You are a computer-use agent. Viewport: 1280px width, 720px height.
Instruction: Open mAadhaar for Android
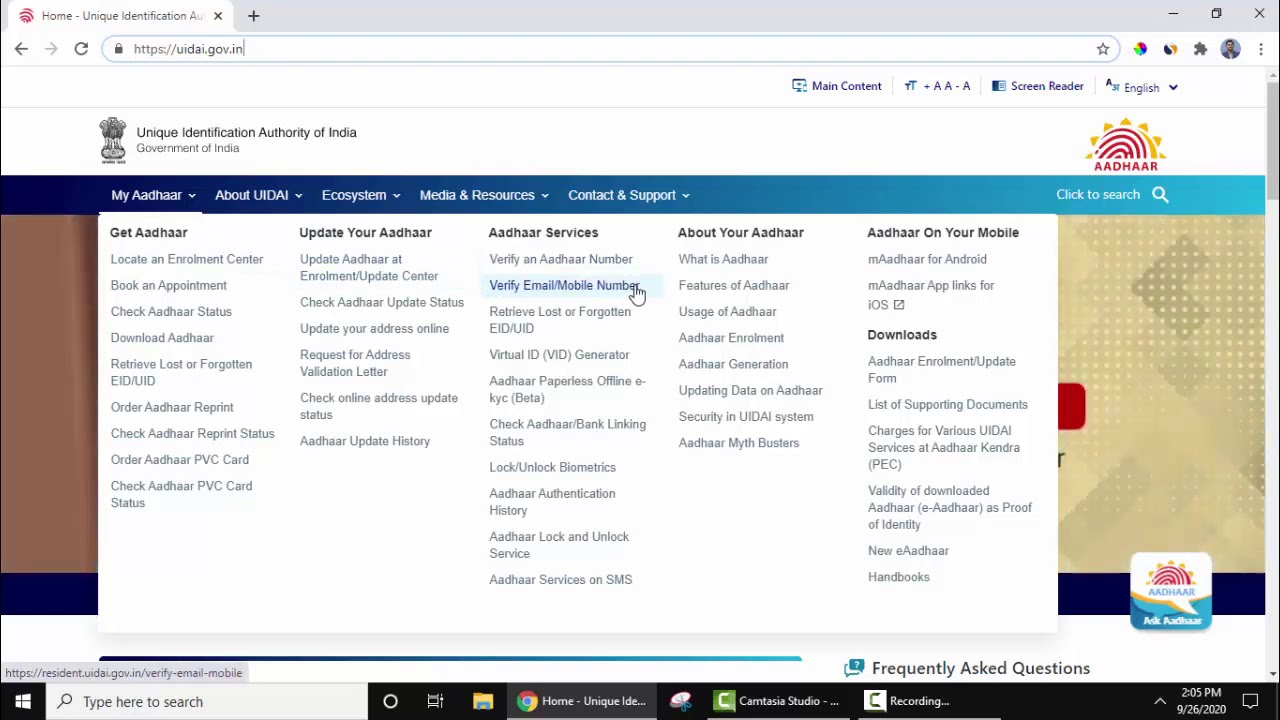pos(927,259)
